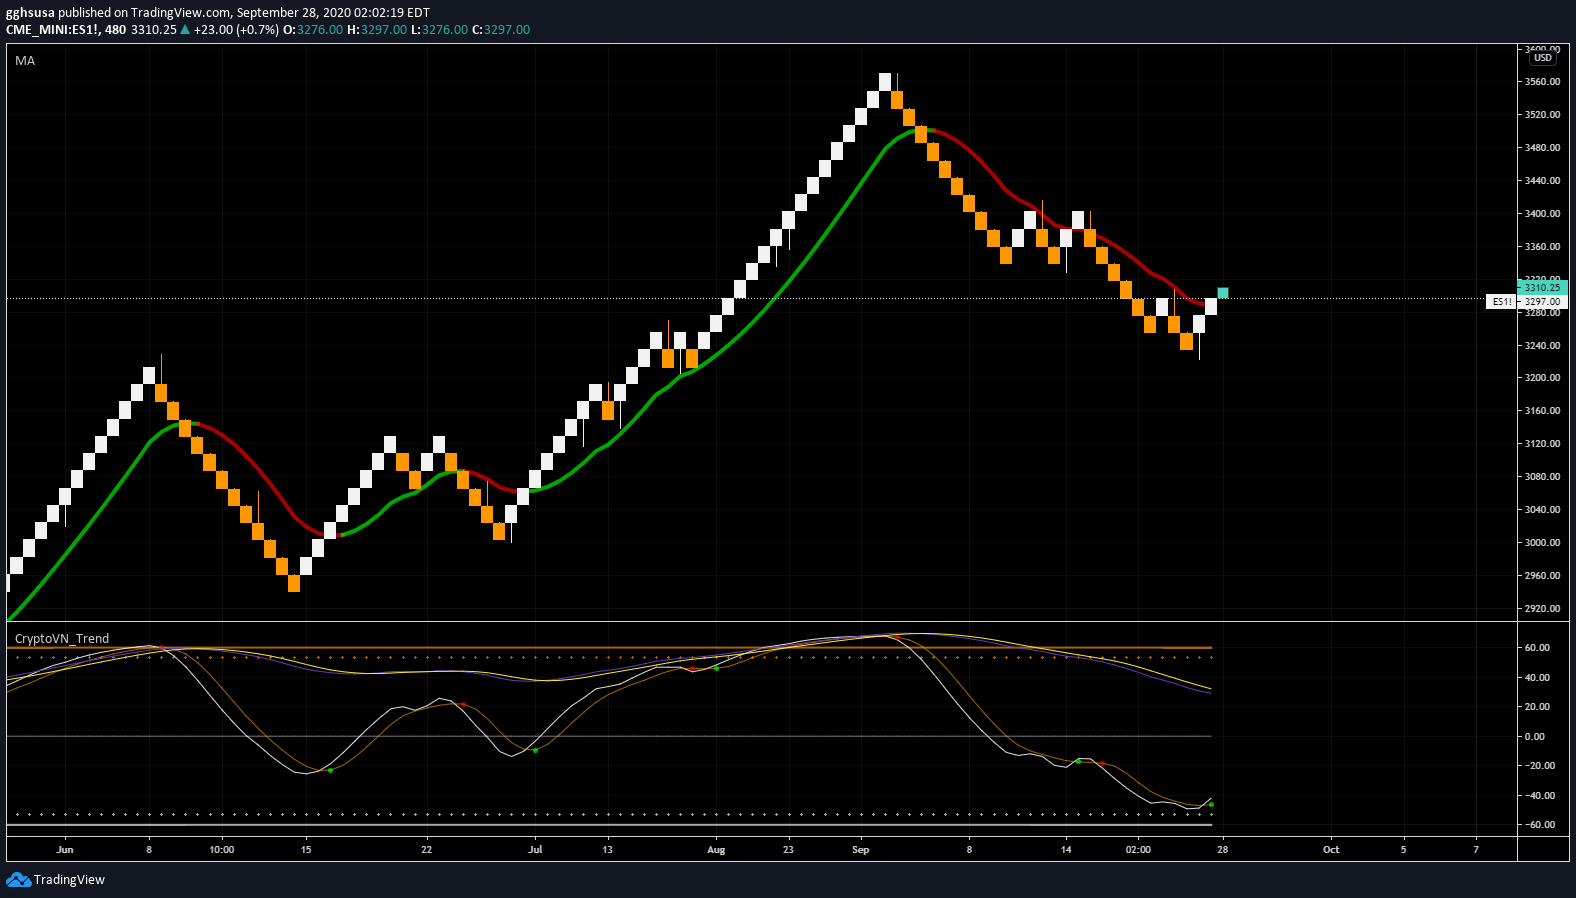Image resolution: width=1576 pixels, height=898 pixels.
Task: Click the 3080.00 price axis label
Action: pyautogui.click(x=1542, y=477)
